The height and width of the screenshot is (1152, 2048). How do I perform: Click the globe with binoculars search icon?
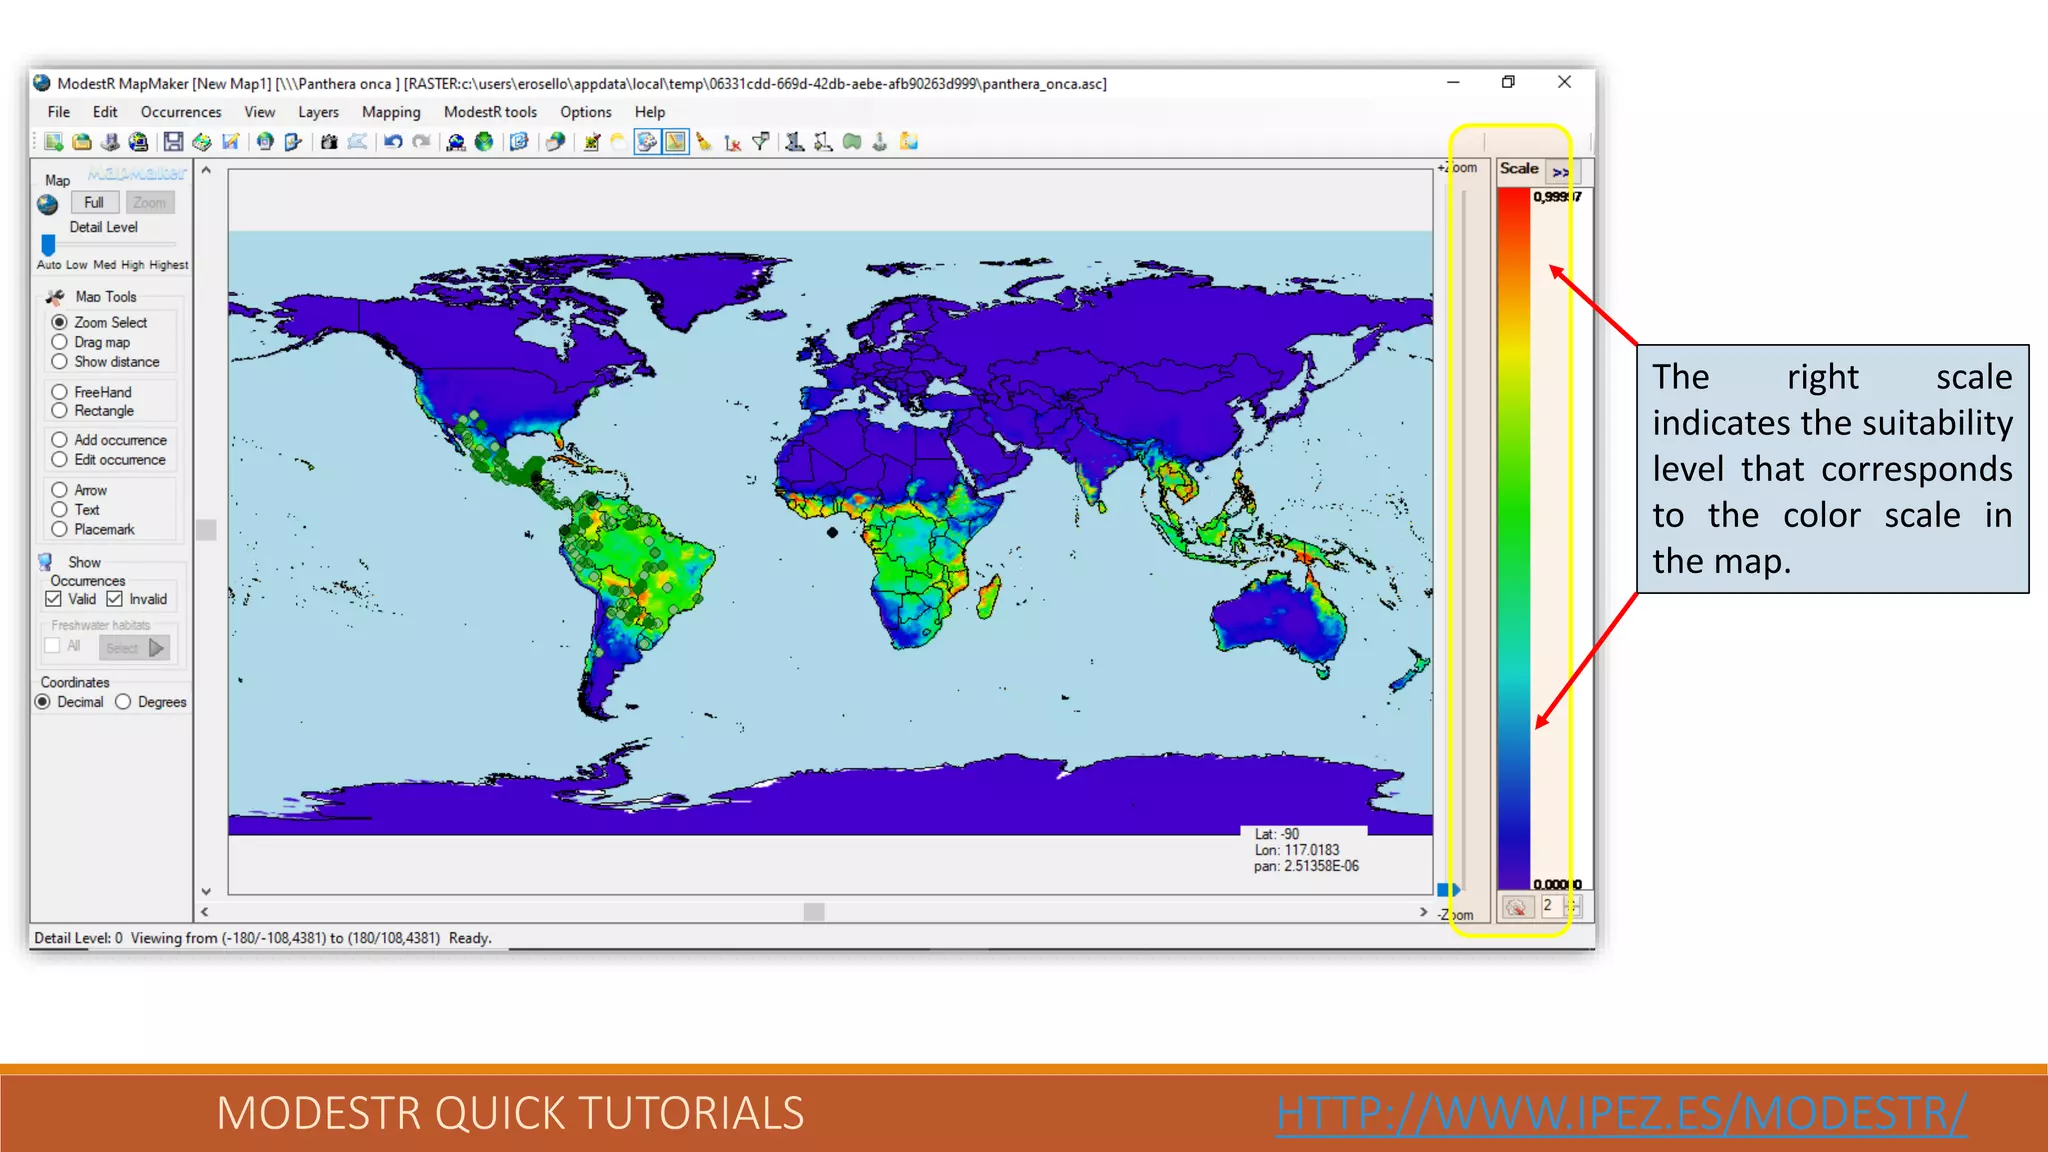[456, 142]
